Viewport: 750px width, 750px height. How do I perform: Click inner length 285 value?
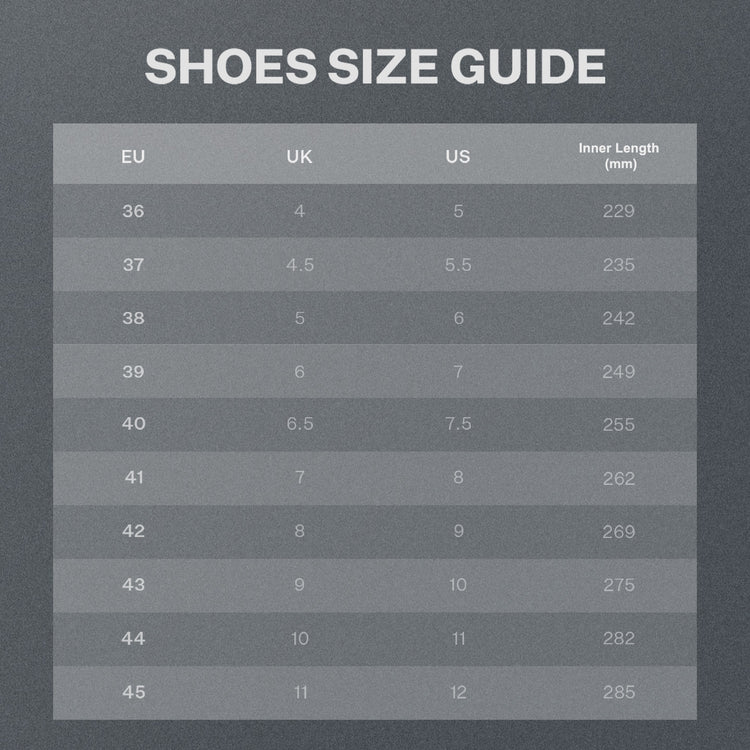tap(619, 692)
